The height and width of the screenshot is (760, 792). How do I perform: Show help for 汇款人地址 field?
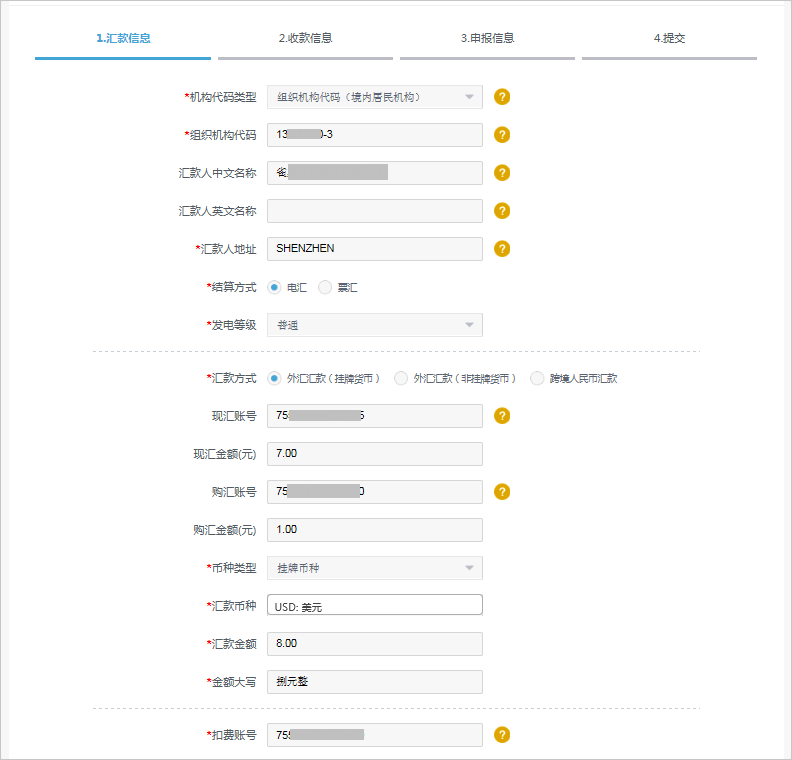502,249
